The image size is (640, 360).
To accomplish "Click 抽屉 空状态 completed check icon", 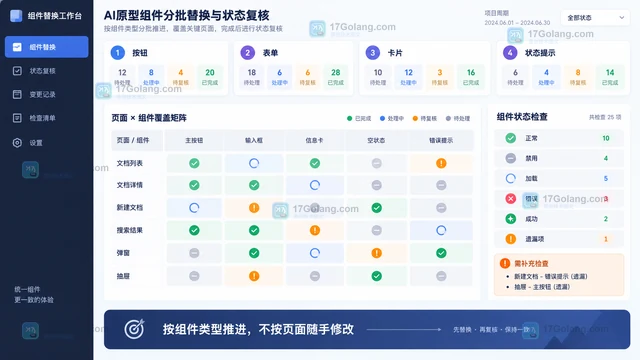I will coord(377,276).
